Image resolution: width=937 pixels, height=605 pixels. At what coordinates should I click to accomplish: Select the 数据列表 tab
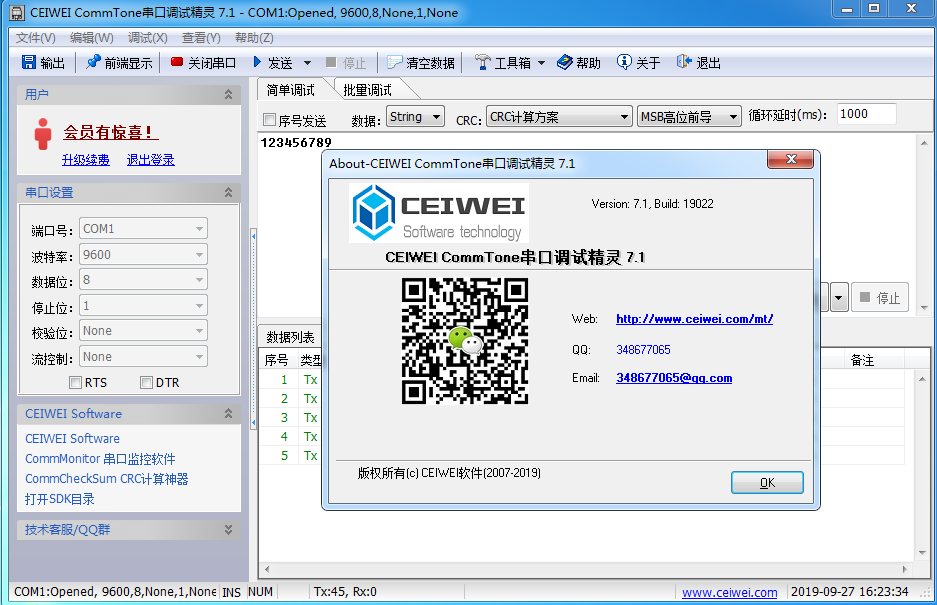click(x=290, y=337)
